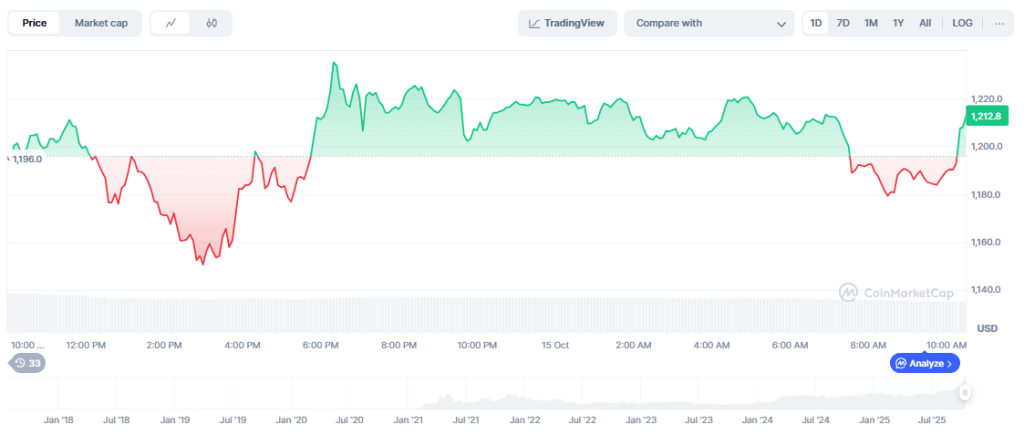Click the current price label 1,212.8
Screen dimensions: 1024x435
(987, 116)
